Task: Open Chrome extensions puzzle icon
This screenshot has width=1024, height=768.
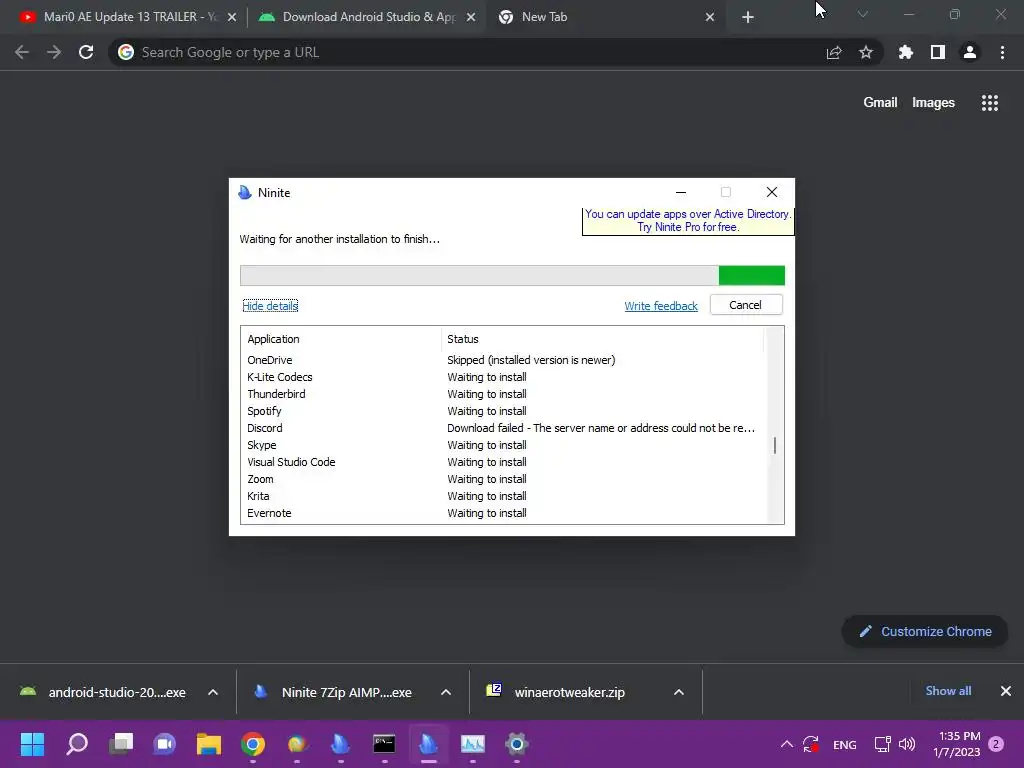Action: point(906,52)
